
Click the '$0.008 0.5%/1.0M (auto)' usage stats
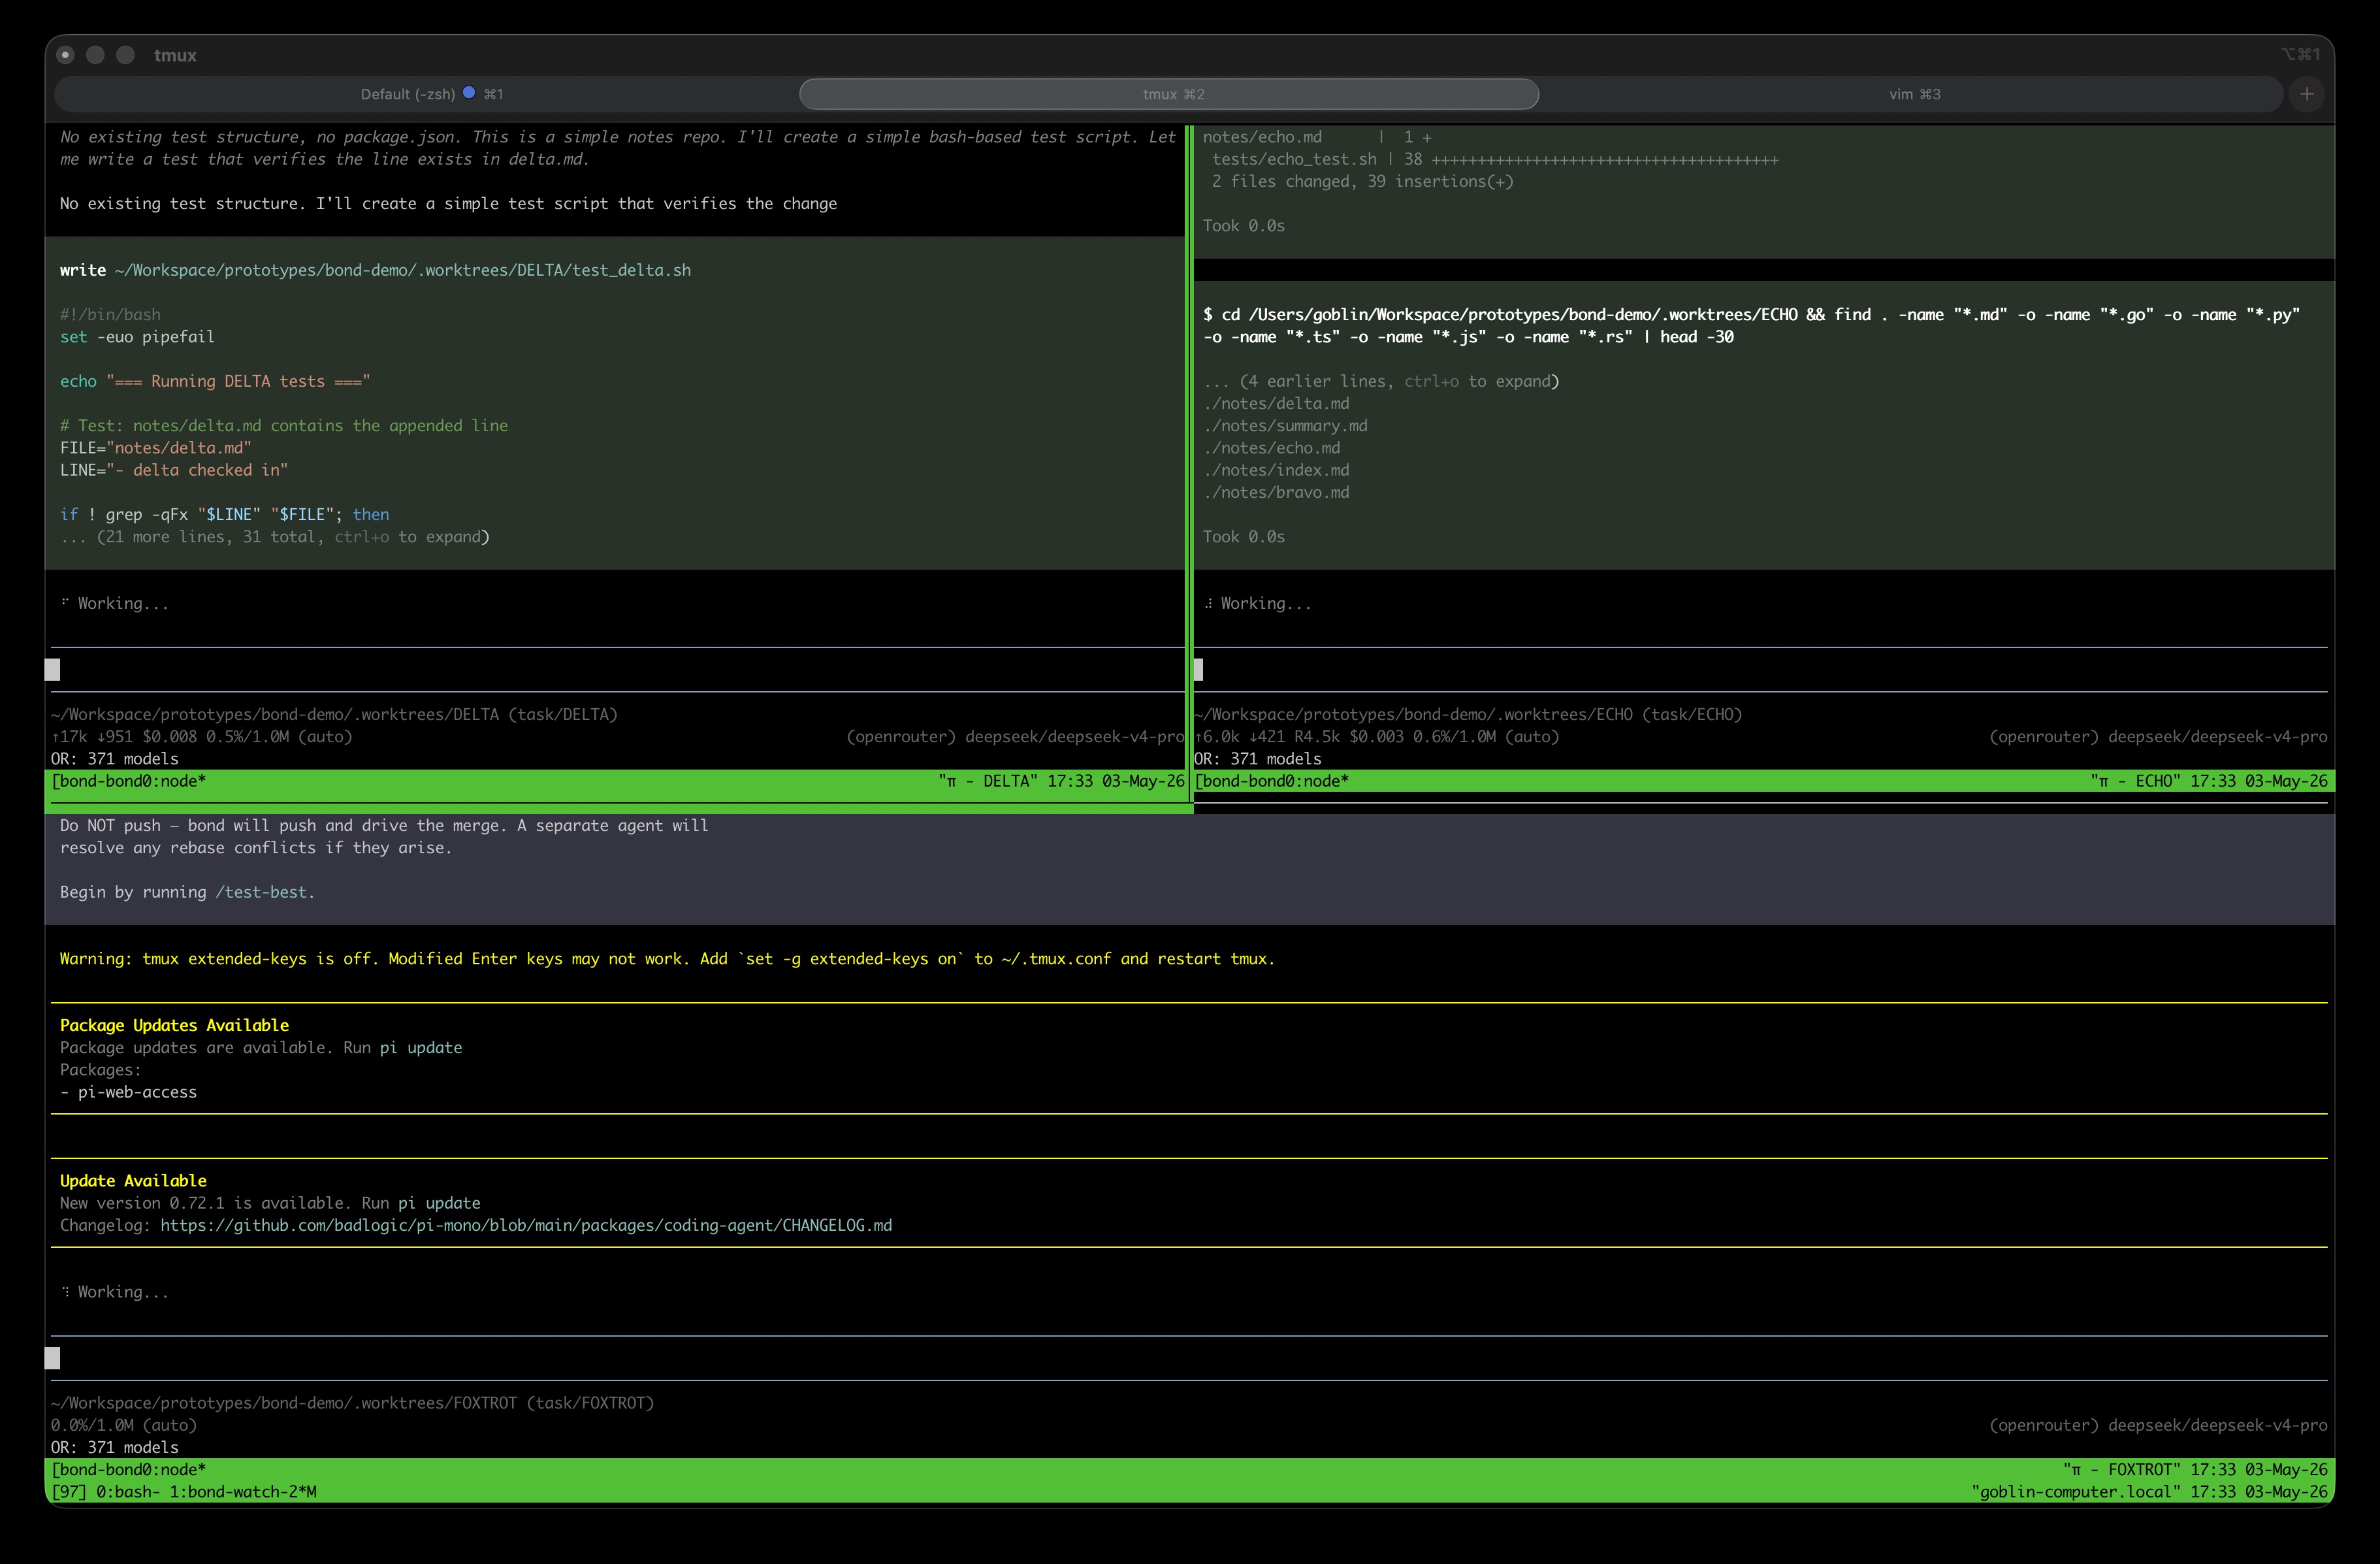pyautogui.click(x=247, y=737)
